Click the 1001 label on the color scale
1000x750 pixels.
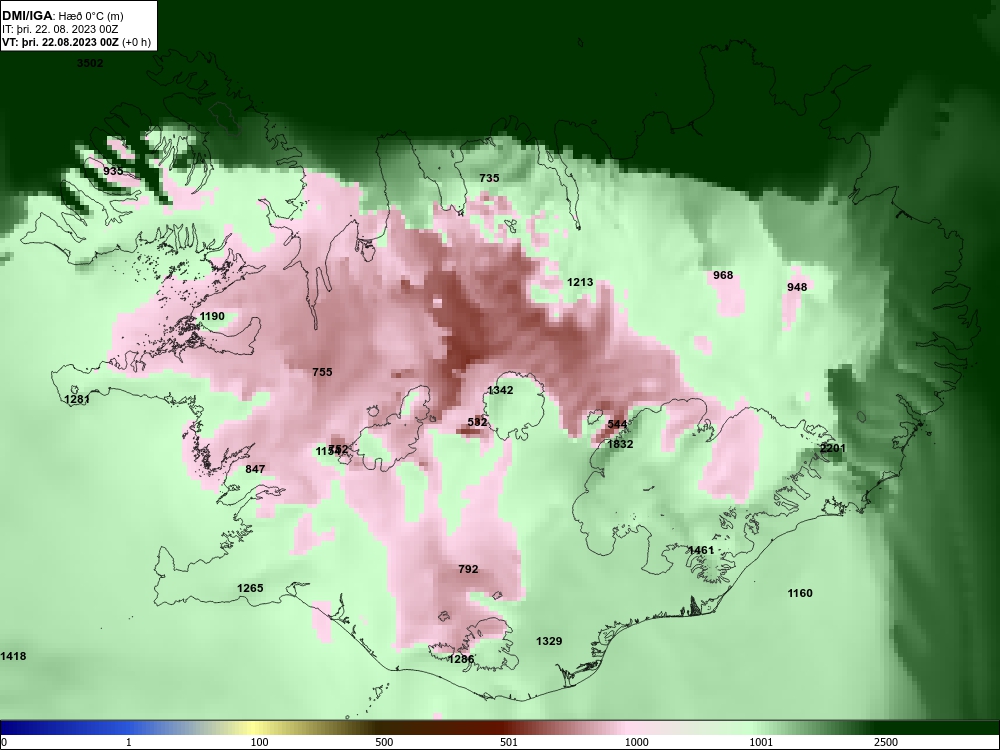tap(761, 742)
